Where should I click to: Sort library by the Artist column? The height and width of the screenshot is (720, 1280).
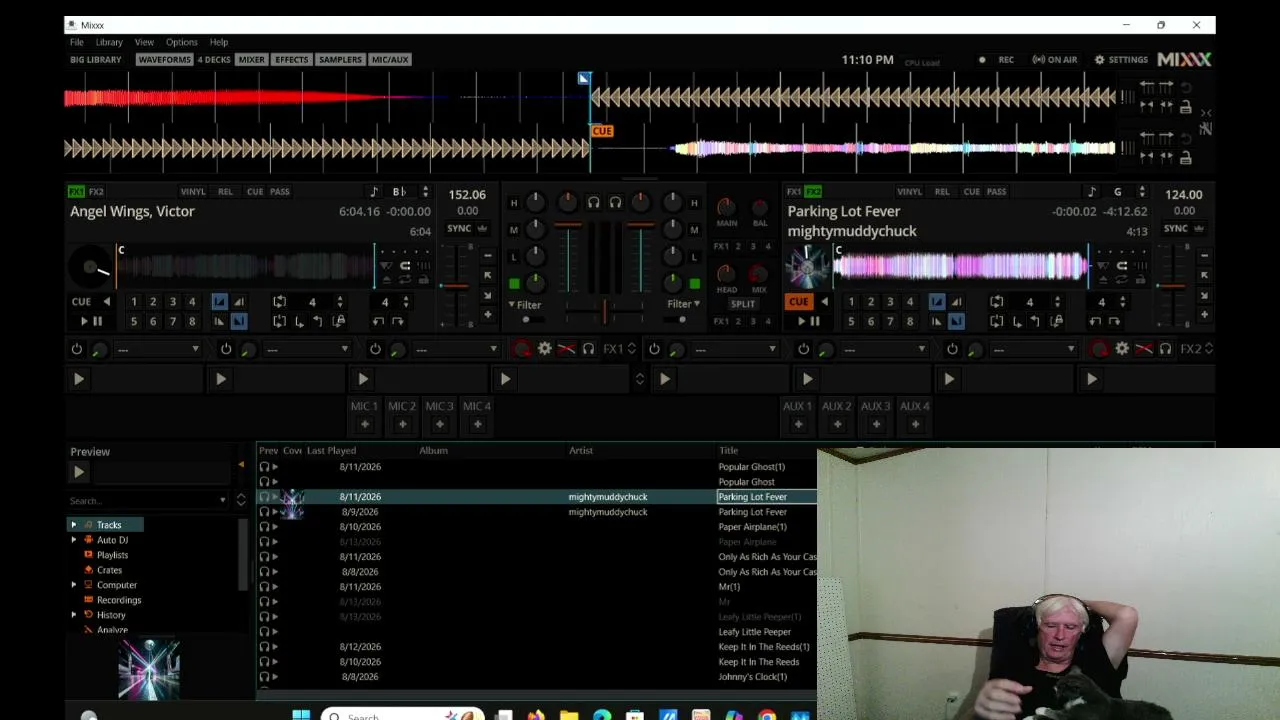click(581, 451)
